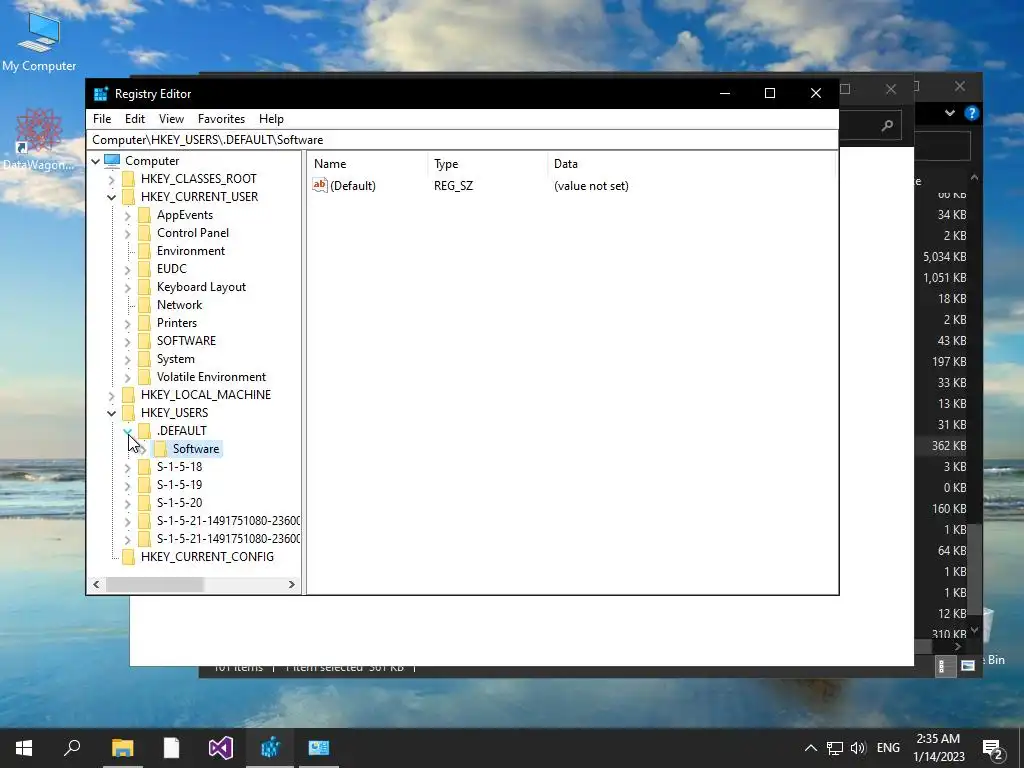Screen dimensions: 1024x768
Task: Expand the System key under HKEY_CURRENT_USER
Action: pyautogui.click(x=127, y=359)
